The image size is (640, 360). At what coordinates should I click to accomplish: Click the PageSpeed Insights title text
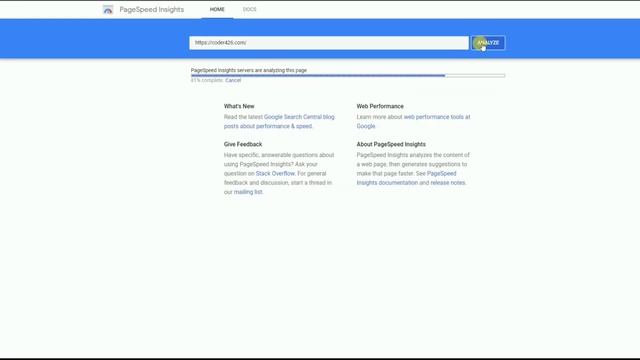coord(152,9)
